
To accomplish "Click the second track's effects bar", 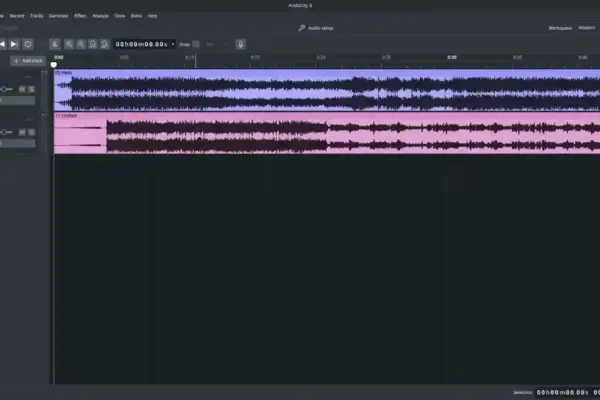I will pyautogui.click(x=18, y=144).
